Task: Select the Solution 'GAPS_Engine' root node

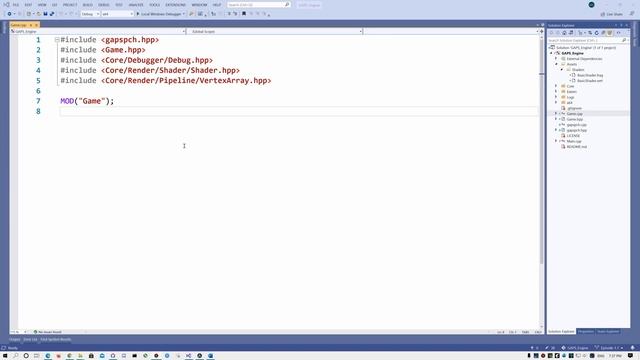Action: click(x=585, y=48)
